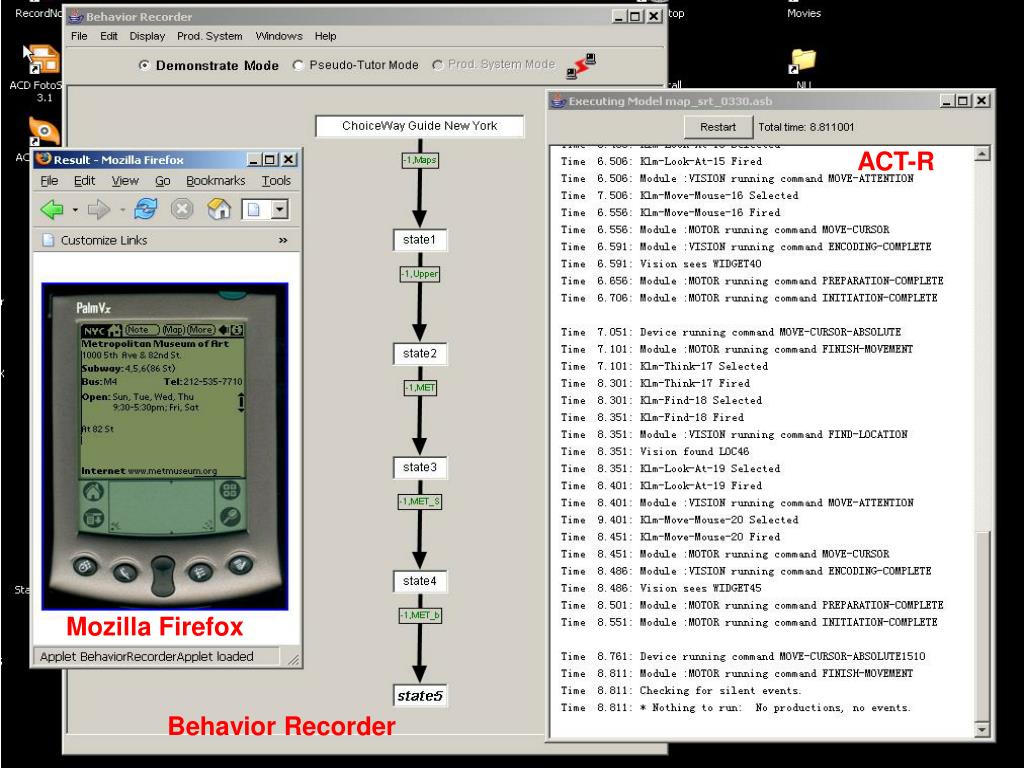This screenshot has height=768, width=1024.
Task: Reload the page with Firefox refresh icon
Action: [x=146, y=209]
